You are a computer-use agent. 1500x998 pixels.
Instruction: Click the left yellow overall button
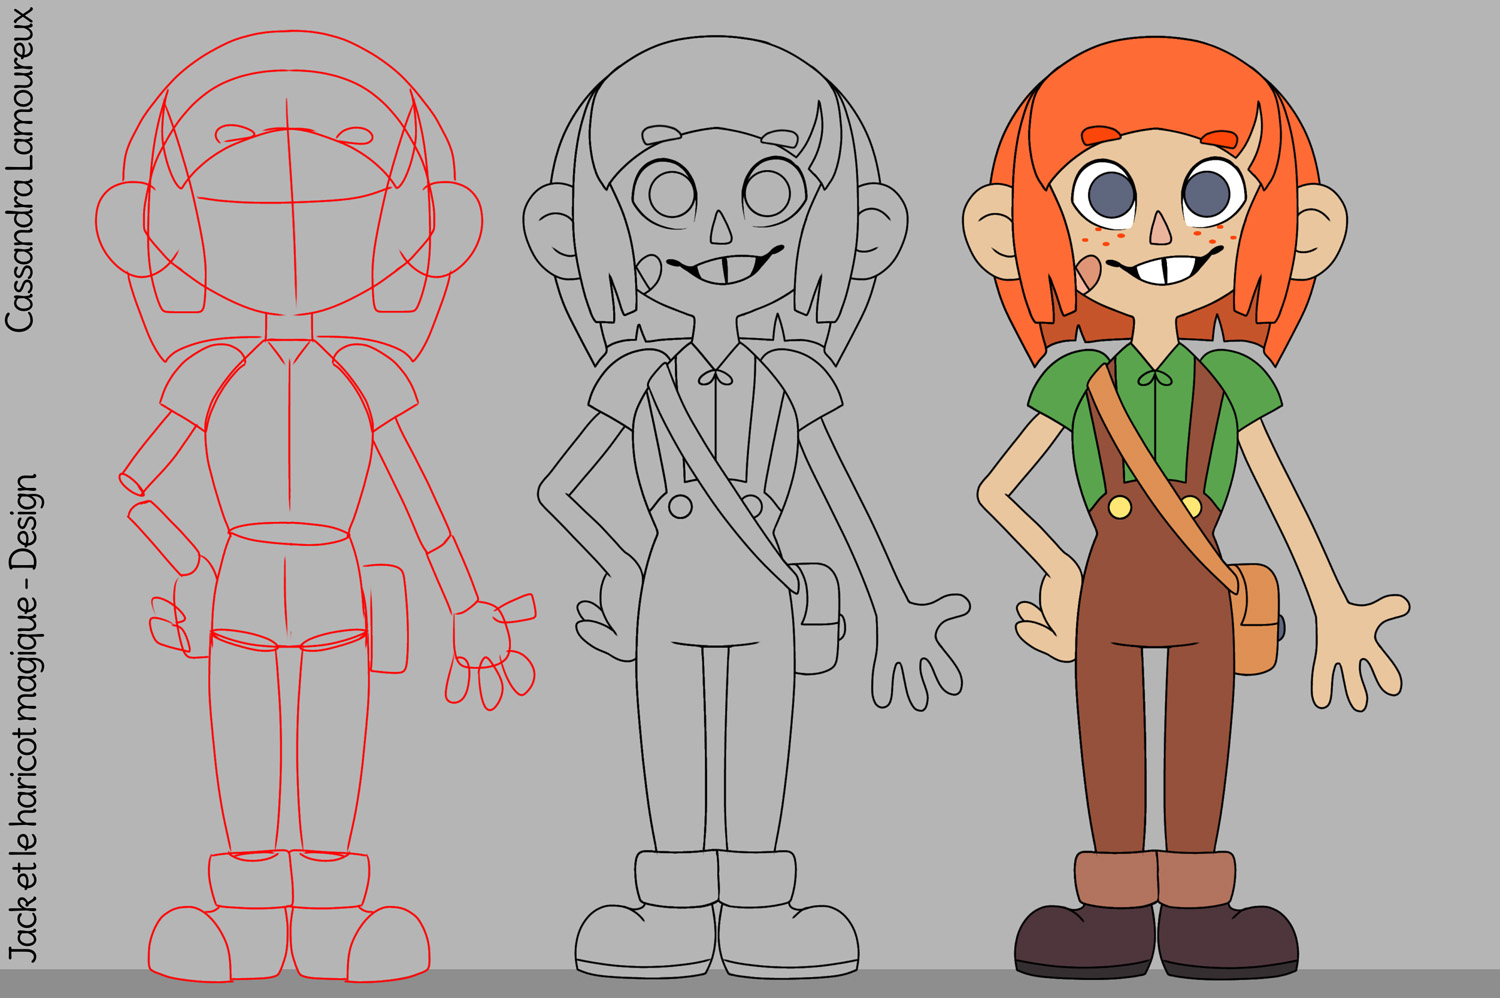point(1120,507)
